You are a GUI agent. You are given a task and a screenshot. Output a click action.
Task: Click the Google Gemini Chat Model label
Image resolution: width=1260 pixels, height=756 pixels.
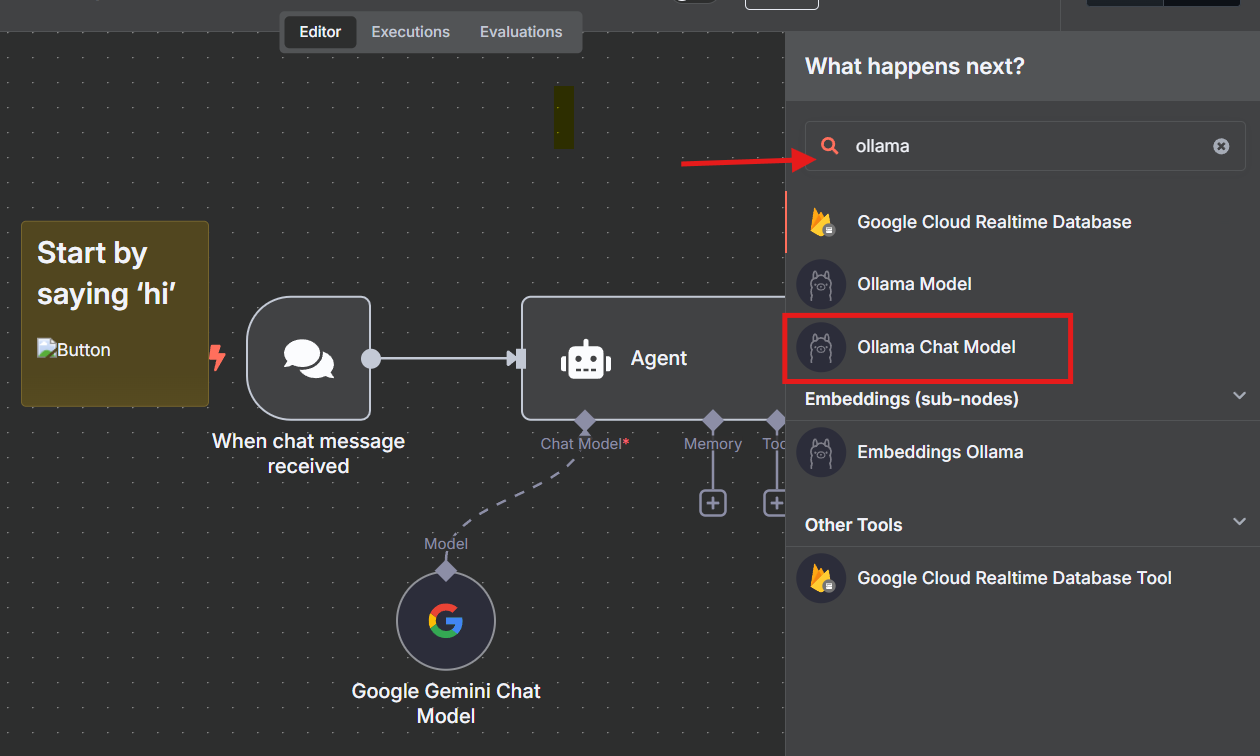[x=446, y=703]
